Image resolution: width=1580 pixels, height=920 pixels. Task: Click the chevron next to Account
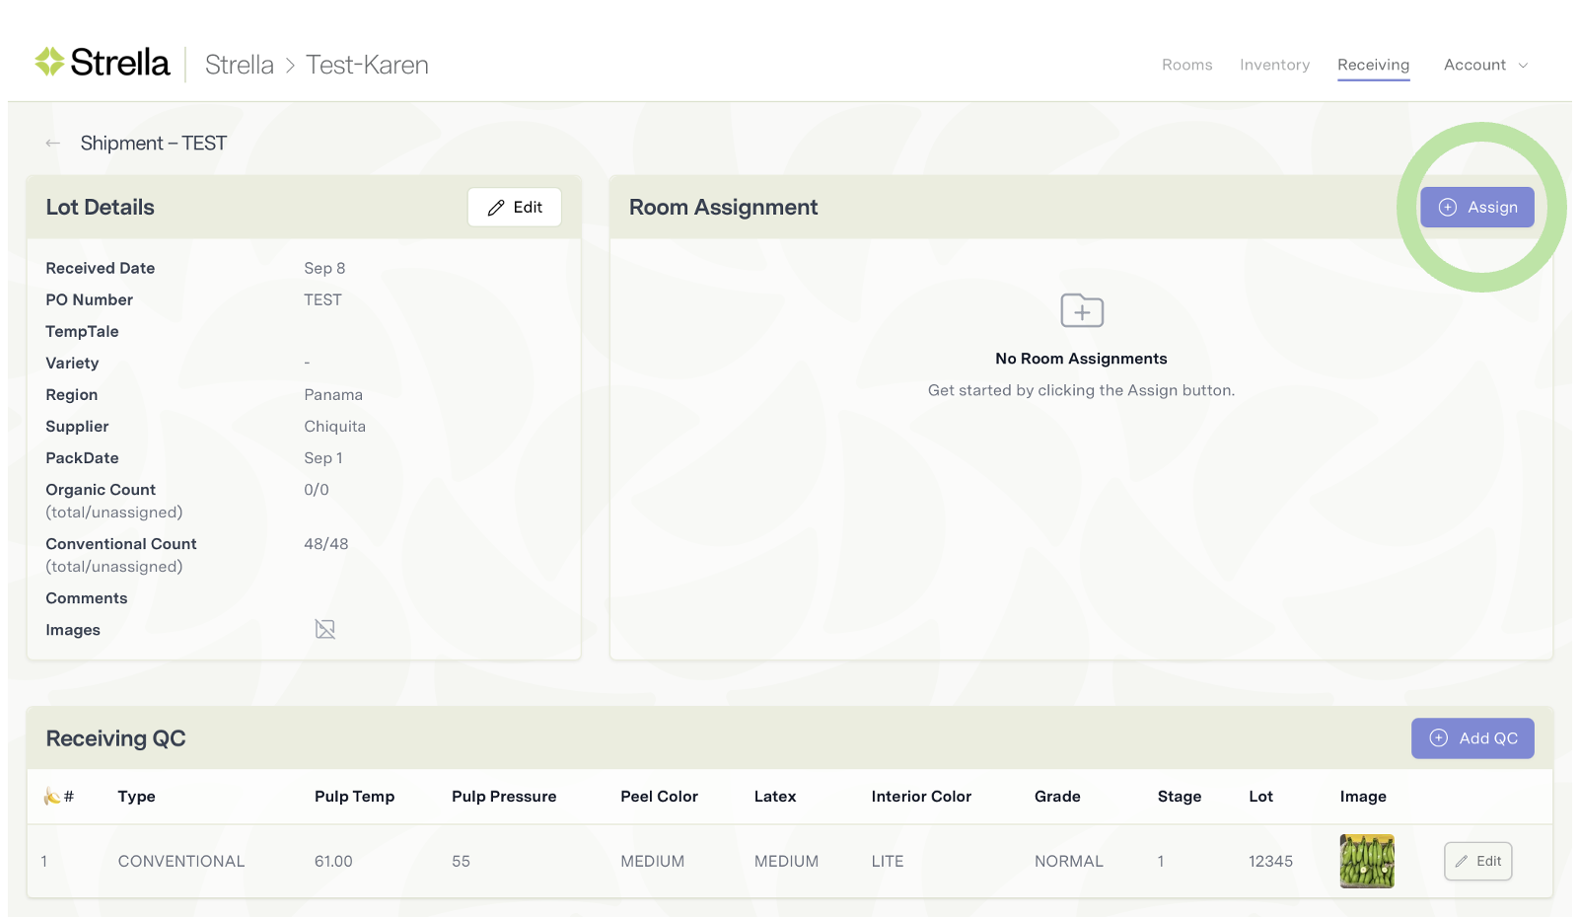click(x=1523, y=66)
